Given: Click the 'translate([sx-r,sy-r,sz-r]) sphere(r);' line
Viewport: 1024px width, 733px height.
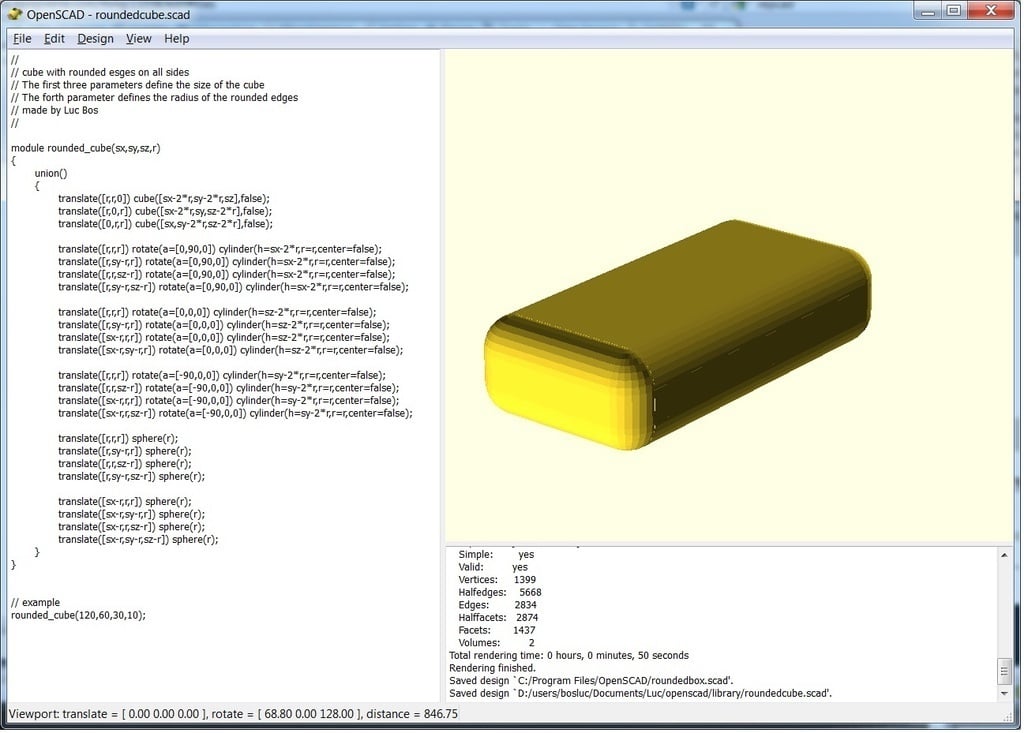Looking at the screenshot, I should [138, 539].
